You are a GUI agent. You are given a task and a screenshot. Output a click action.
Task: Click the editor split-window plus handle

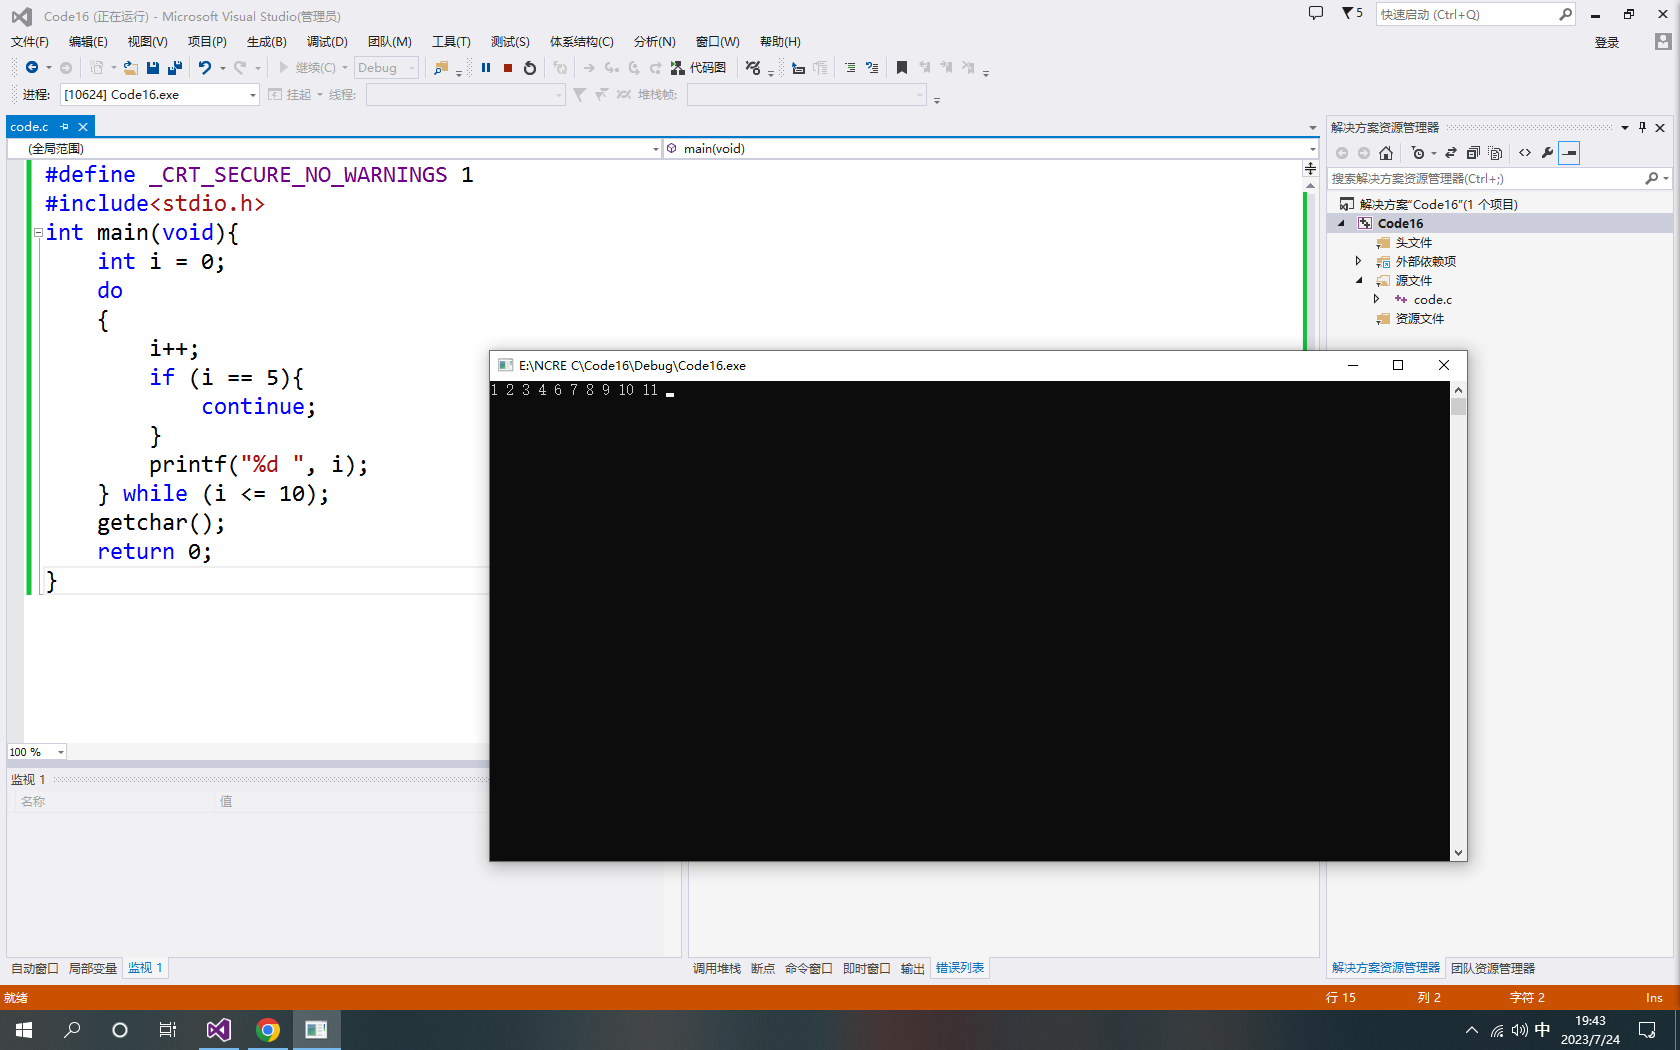tap(1311, 169)
